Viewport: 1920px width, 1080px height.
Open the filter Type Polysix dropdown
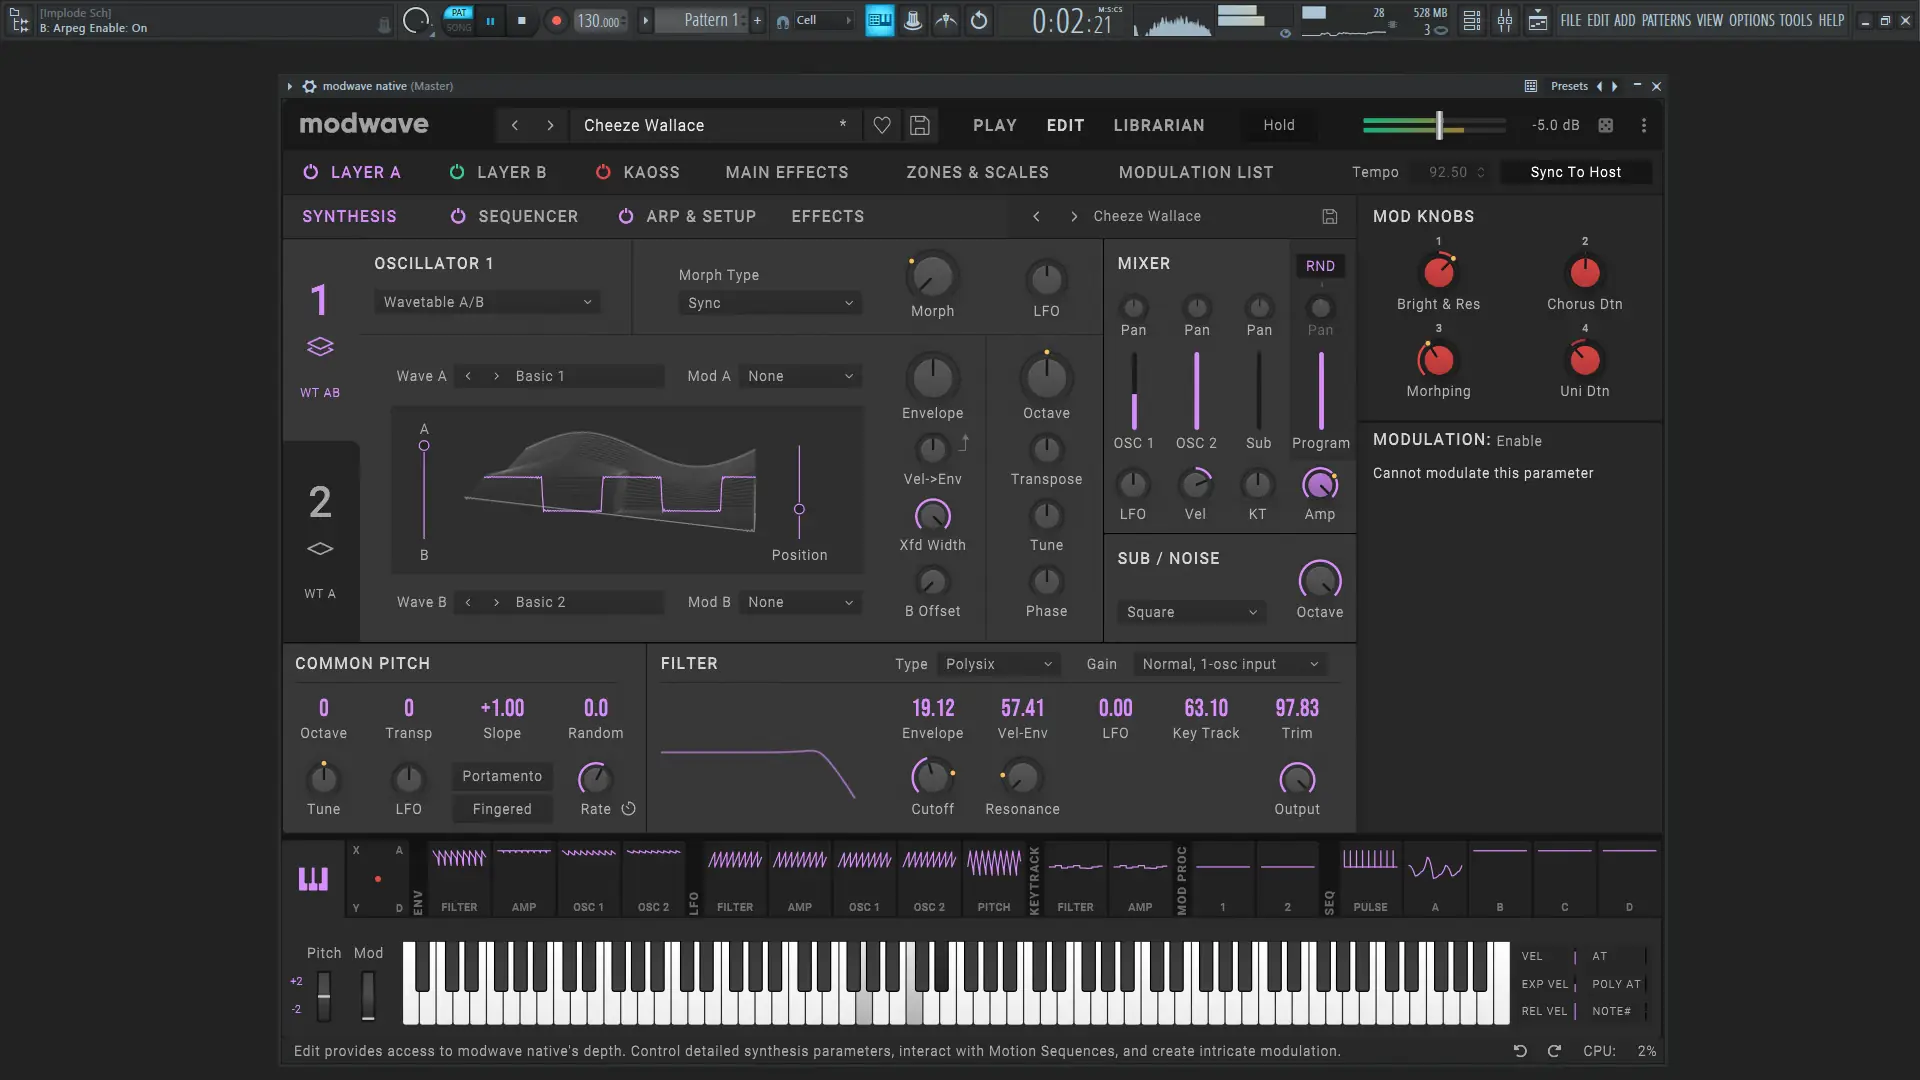(998, 664)
